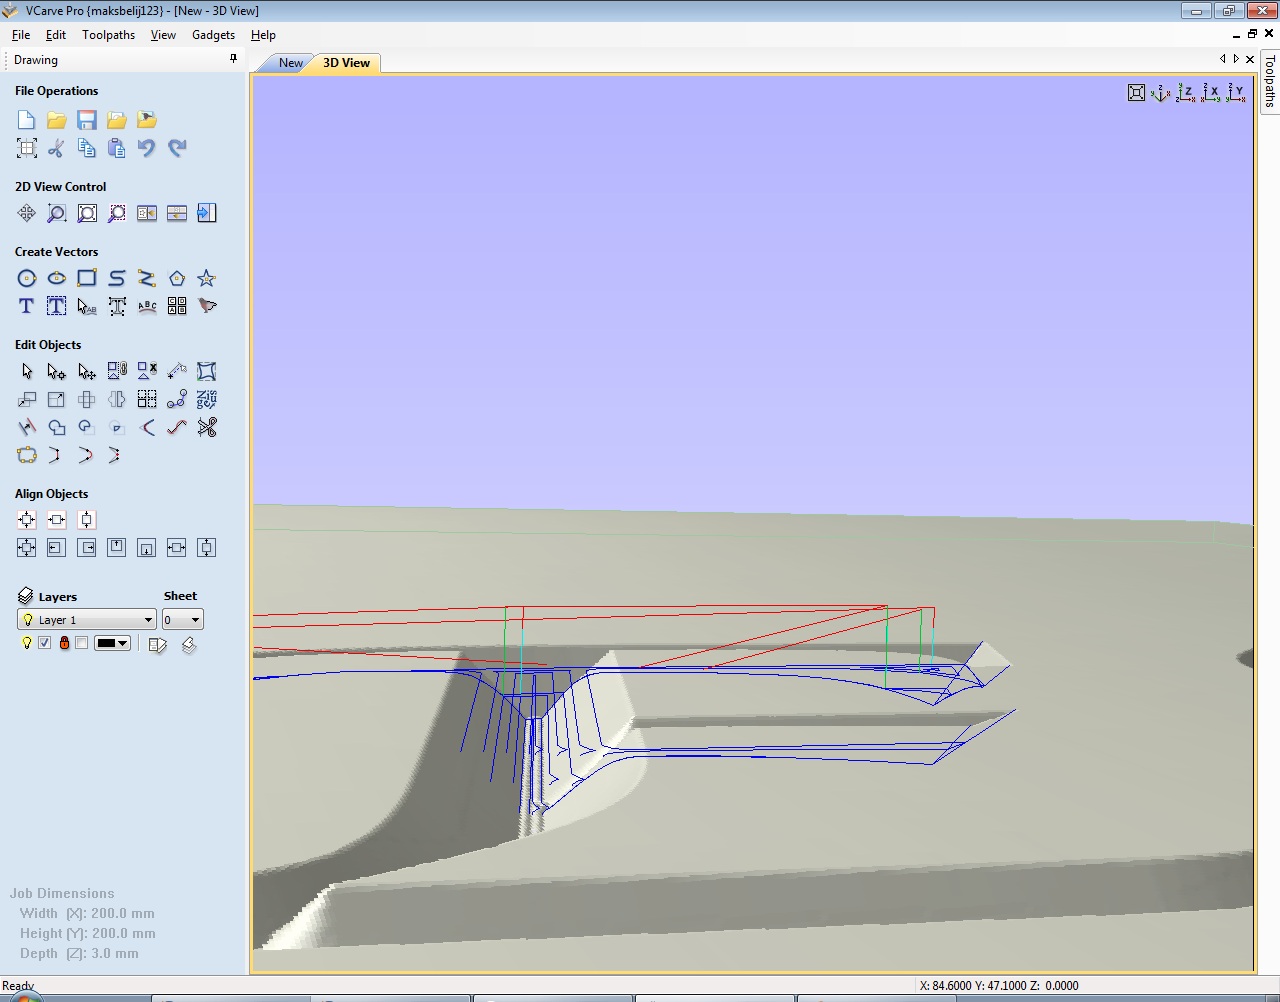1280x1002 pixels.
Task: Select the Zoom to box tool
Action: [x=57, y=213]
